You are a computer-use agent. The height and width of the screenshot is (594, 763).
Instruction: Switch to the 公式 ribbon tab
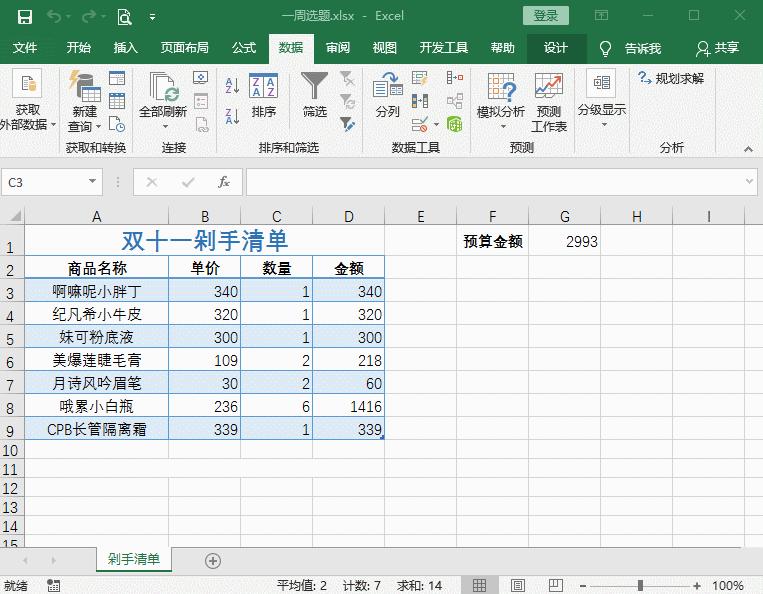[244, 48]
